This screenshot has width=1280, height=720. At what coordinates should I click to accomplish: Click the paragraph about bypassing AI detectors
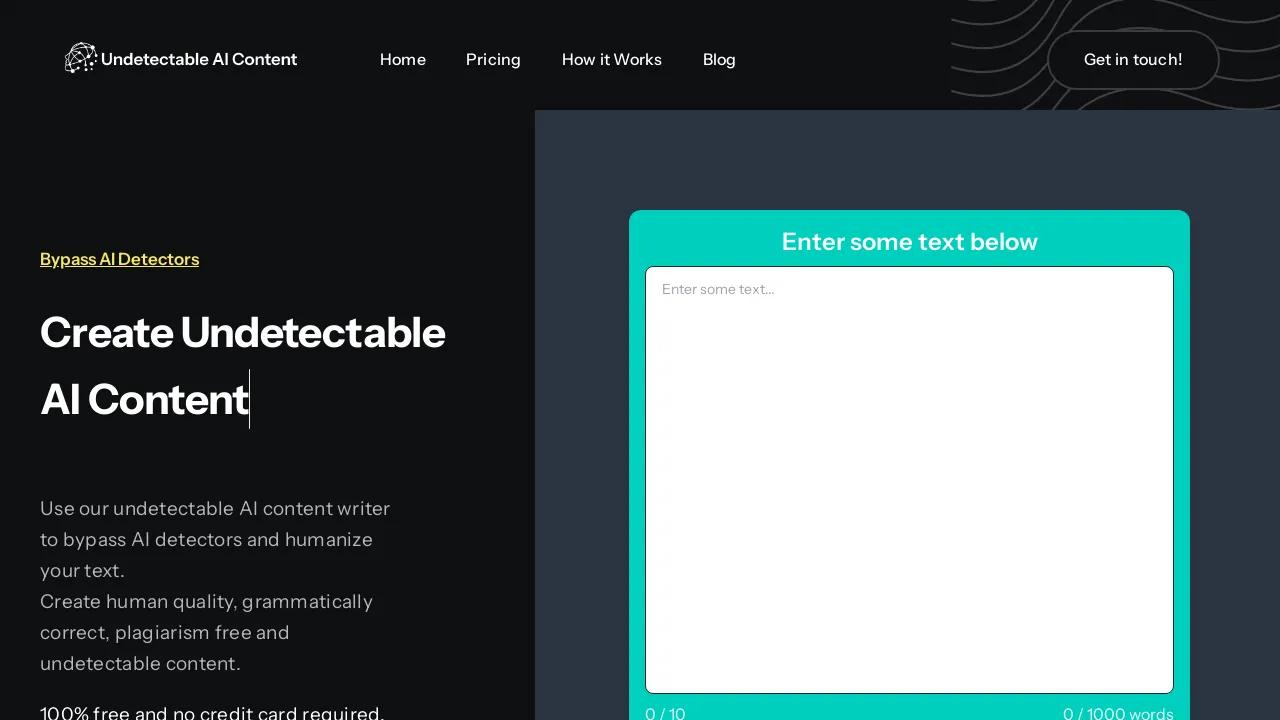click(x=215, y=539)
